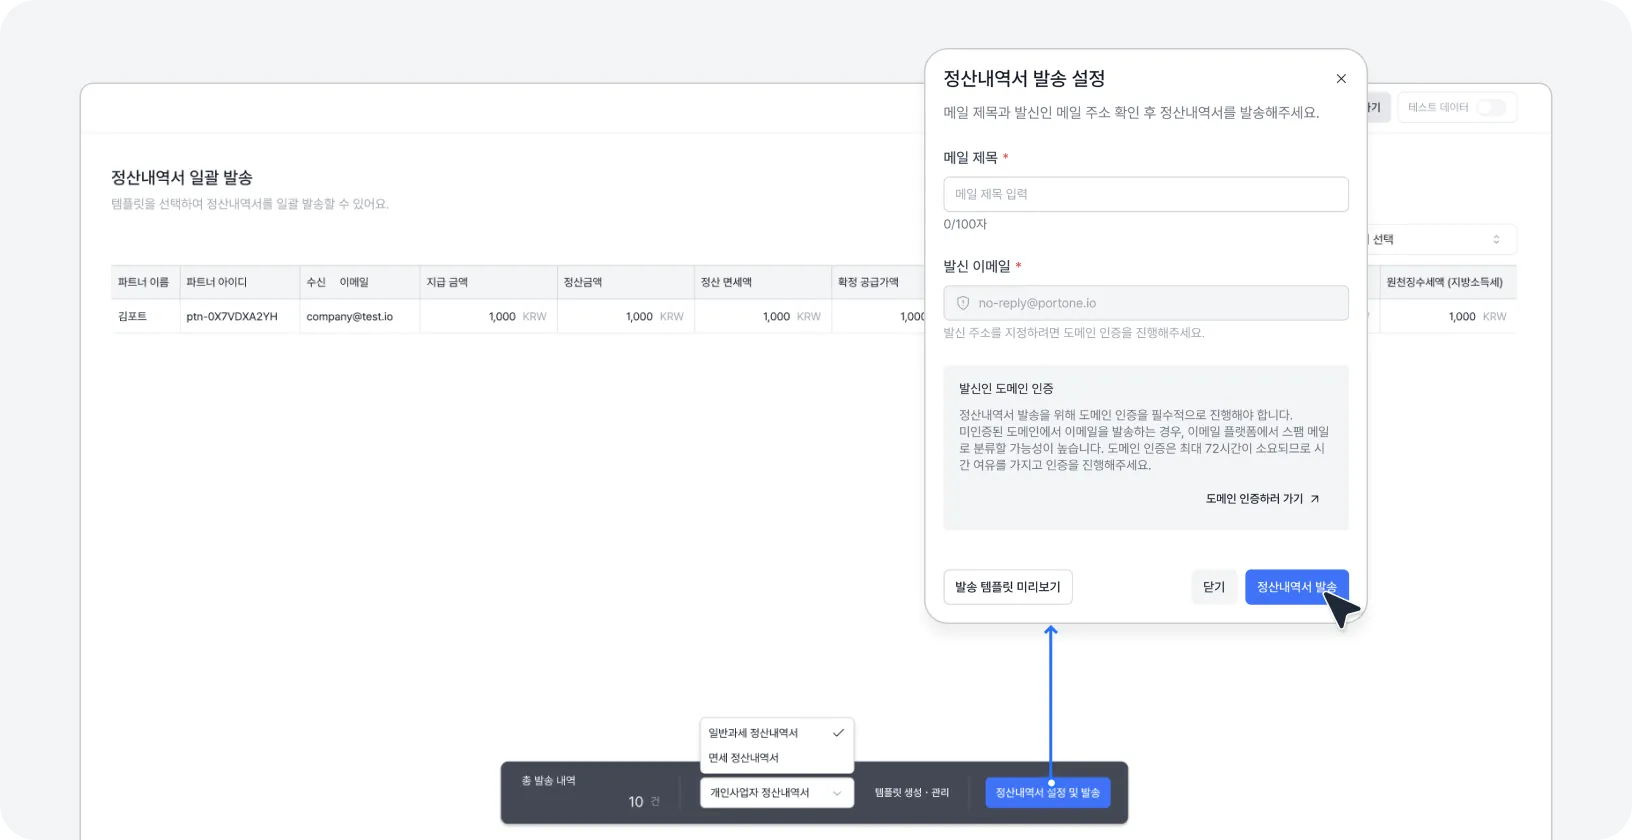Open 발송 템플릿 미리보기
1632x840 pixels.
click(x=1007, y=587)
